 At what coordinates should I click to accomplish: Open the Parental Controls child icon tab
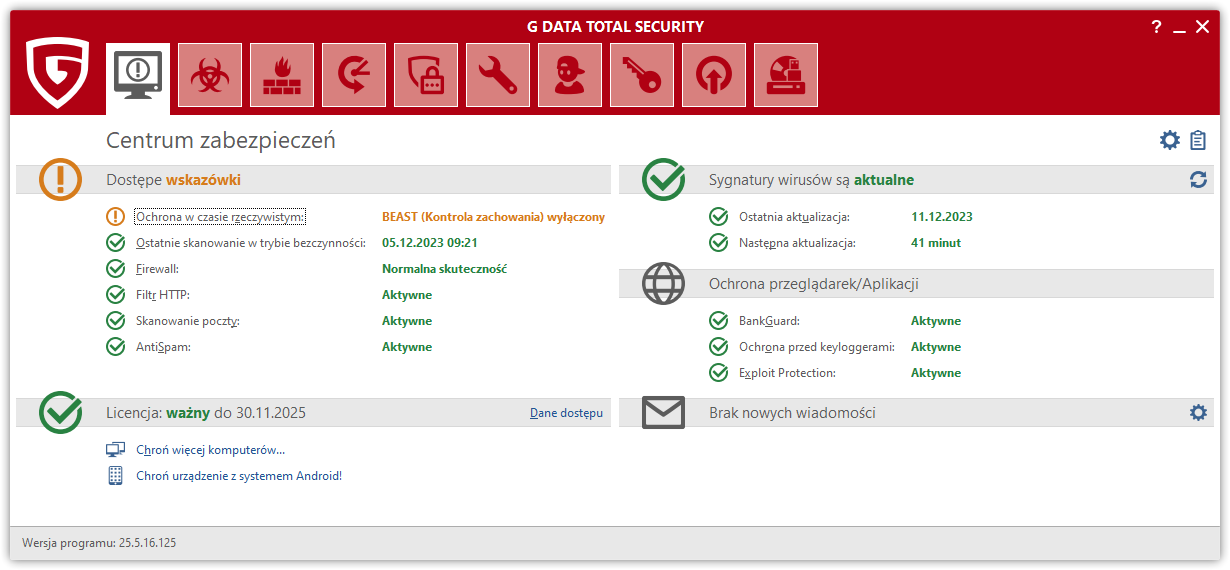pyautogui.click(x=570, y=75)
